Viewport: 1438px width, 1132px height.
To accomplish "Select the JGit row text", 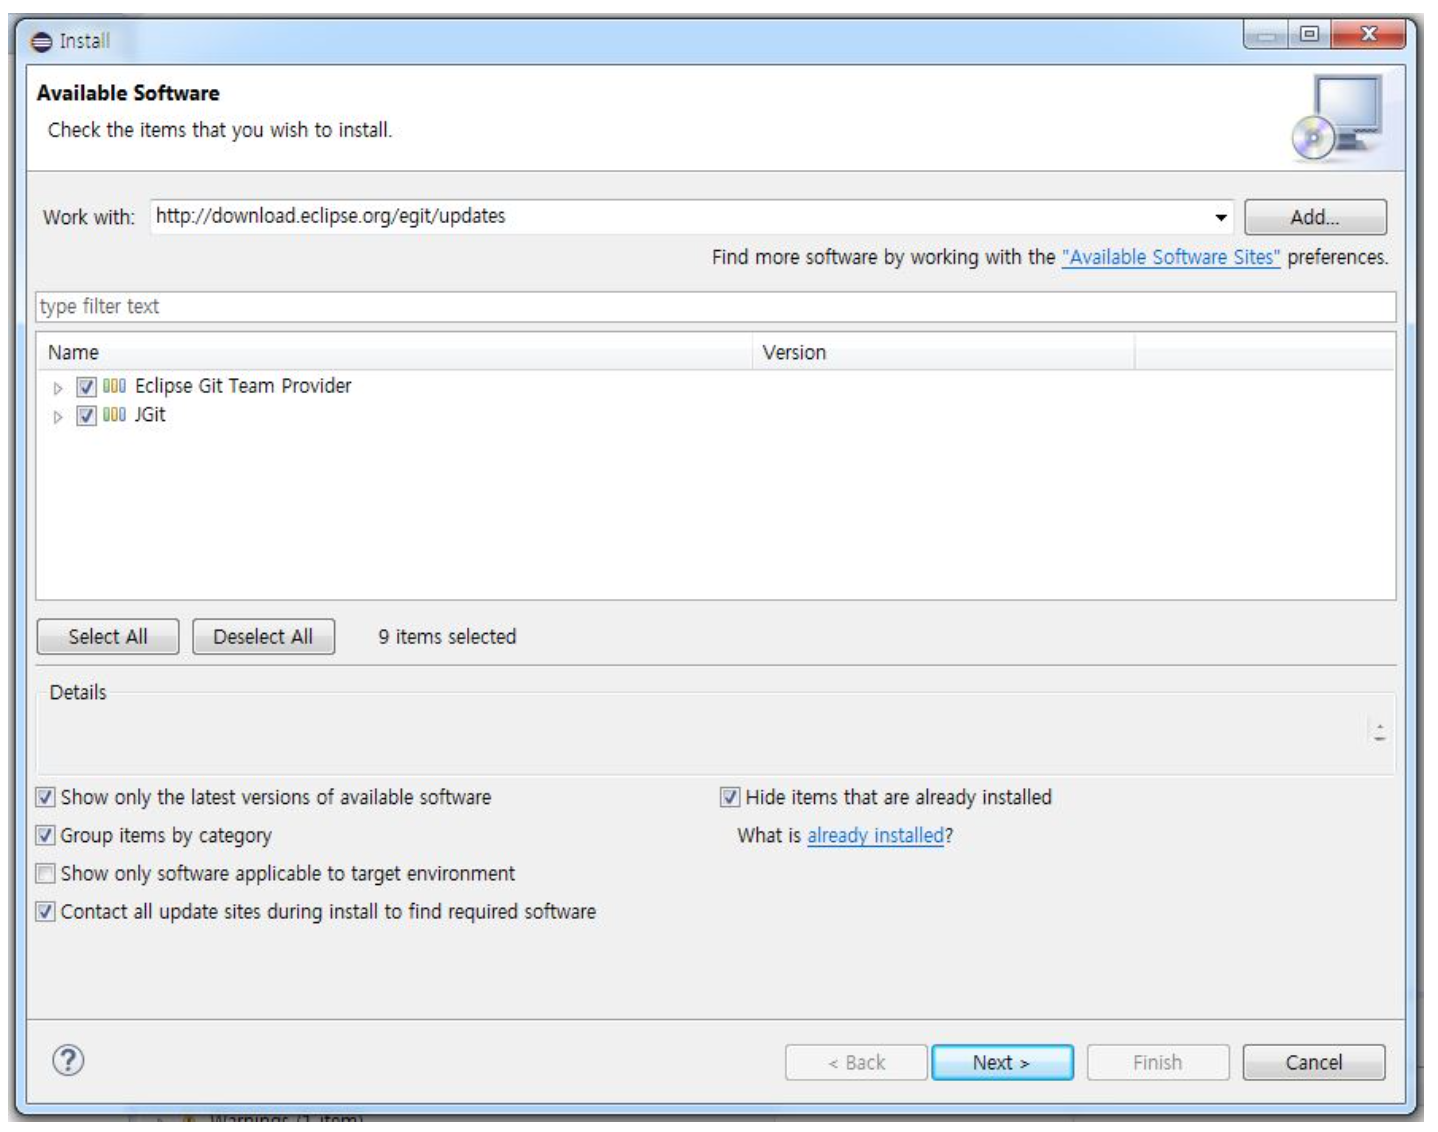I will coord(150,415).
